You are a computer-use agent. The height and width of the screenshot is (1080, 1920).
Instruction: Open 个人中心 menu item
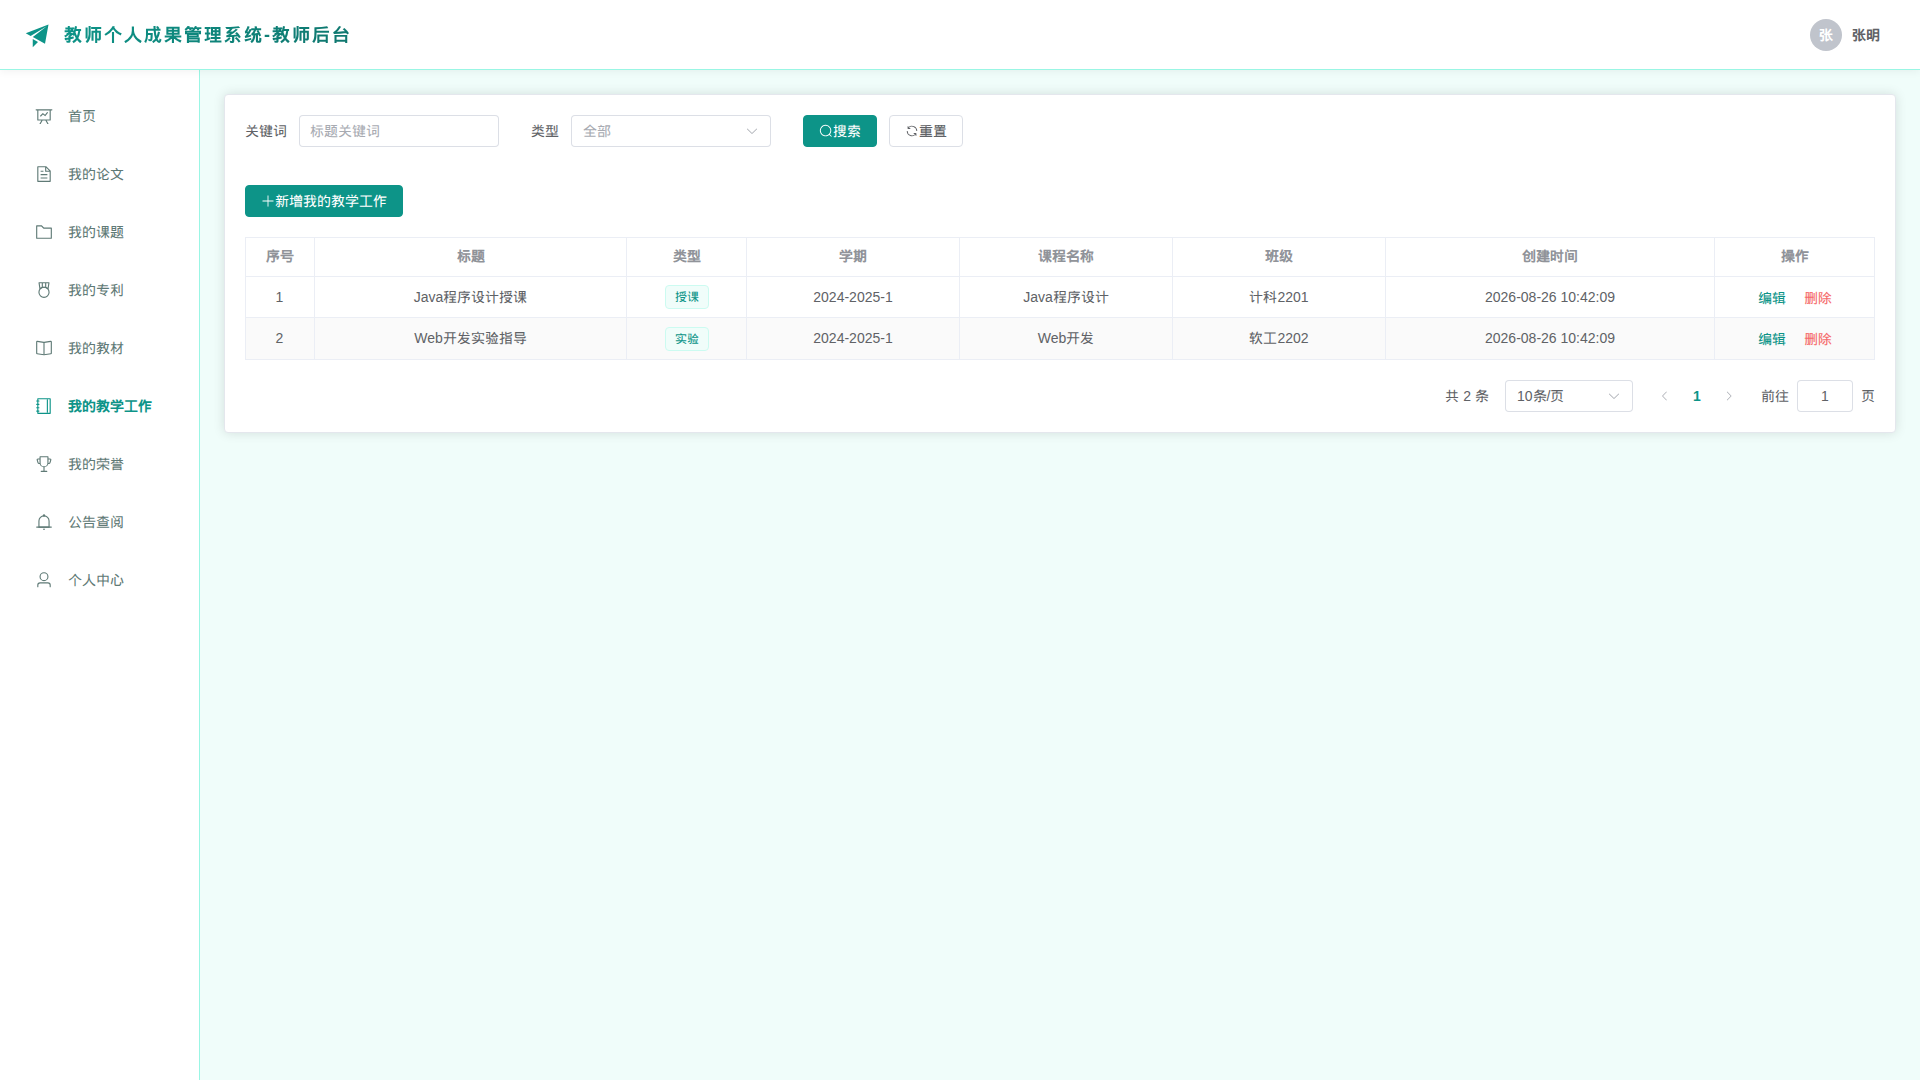click(x=100, y=580)
